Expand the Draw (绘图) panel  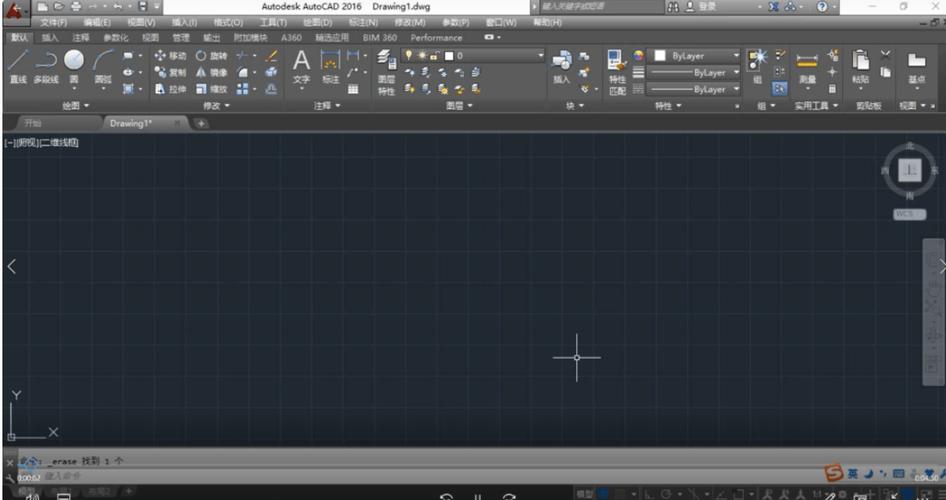(x=75, y=106)
